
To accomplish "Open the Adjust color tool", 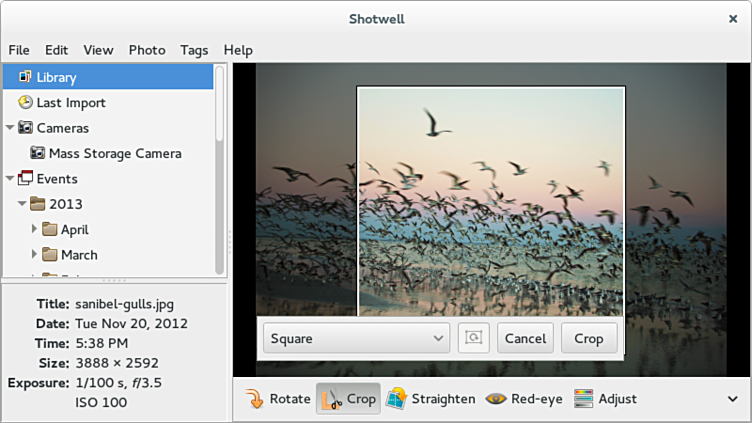I will click(x=583, y=399).
